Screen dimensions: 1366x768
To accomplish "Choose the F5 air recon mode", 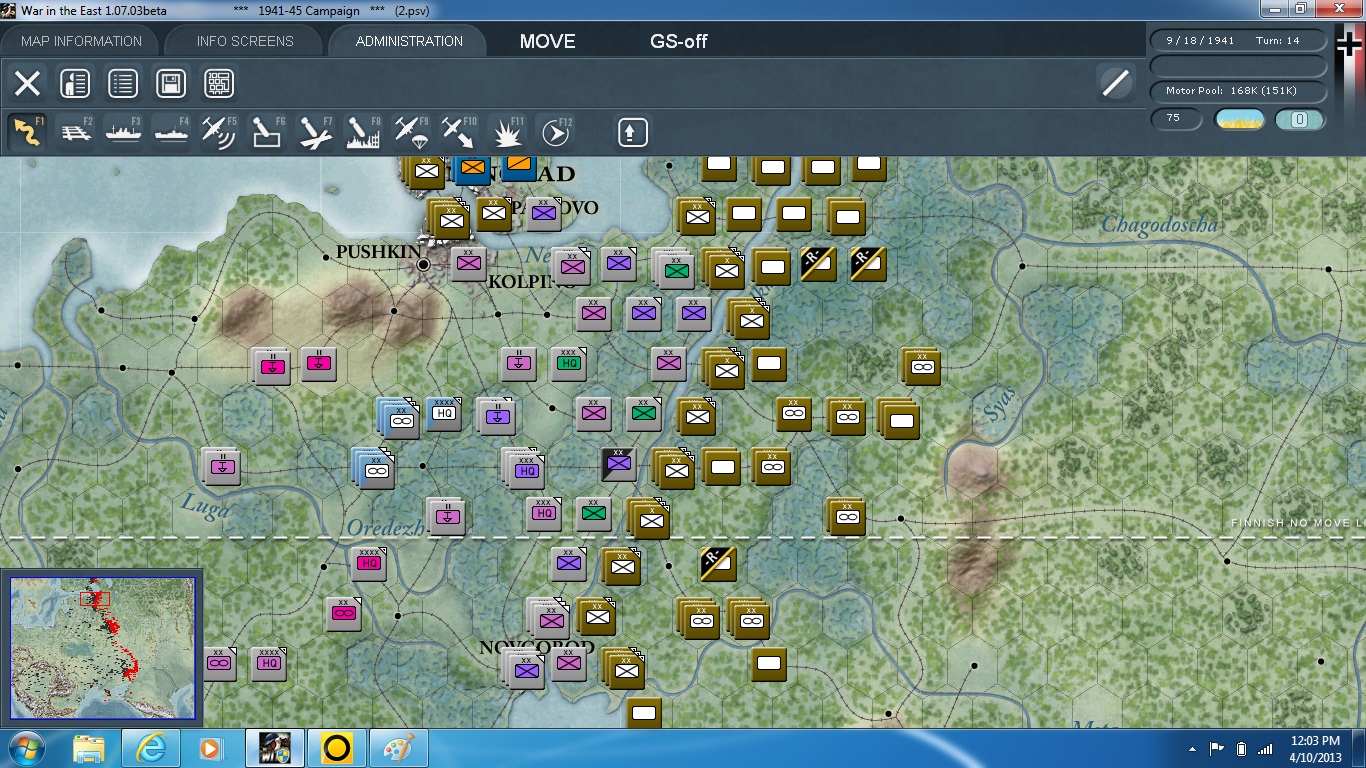I will click(x=219, y=132).
